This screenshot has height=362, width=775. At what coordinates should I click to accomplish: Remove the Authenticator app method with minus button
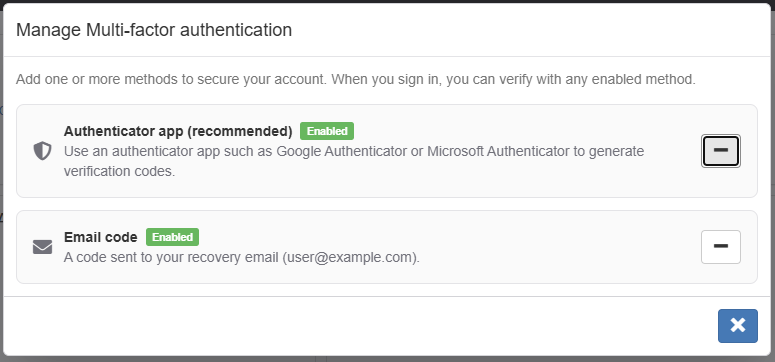pyautogui.click(x=721, y=151)
